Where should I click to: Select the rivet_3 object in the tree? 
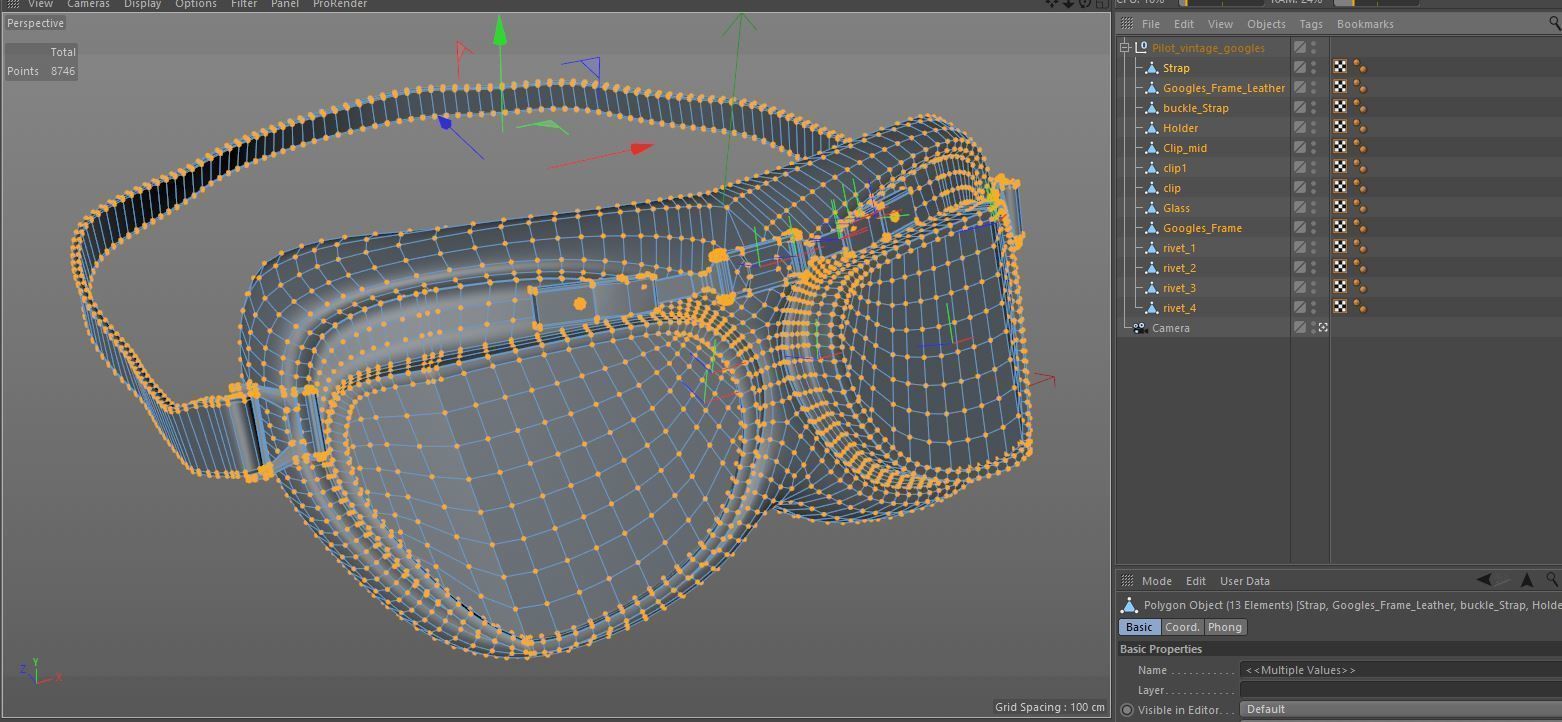click(x=1179, y=288)
